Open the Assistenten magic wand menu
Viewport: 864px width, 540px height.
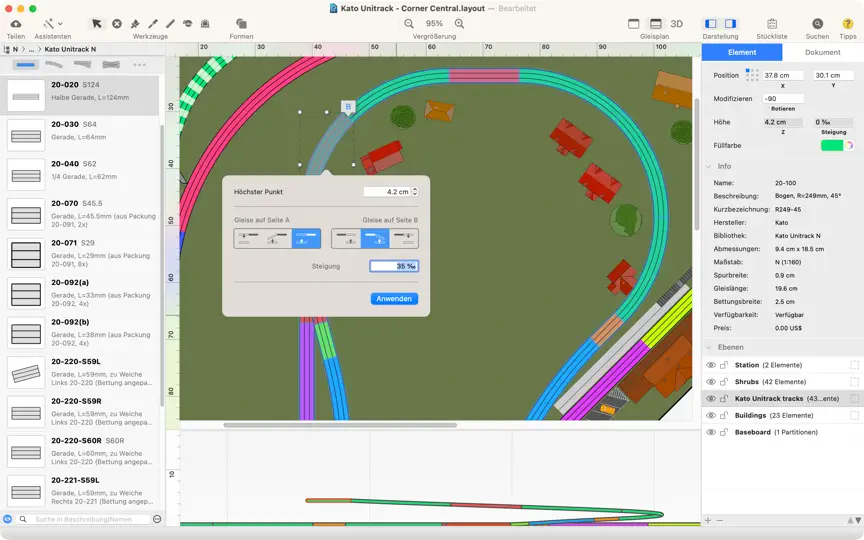[x=52, y=24]
